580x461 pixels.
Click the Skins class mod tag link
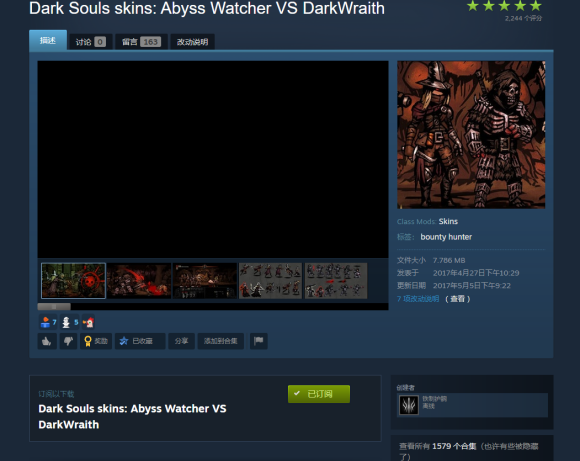tap(448, 221)
